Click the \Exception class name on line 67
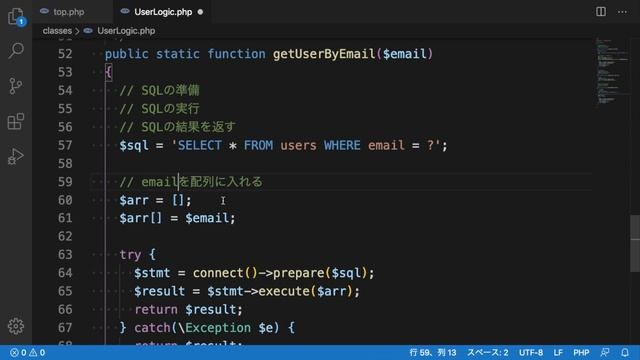 point(214,328)
